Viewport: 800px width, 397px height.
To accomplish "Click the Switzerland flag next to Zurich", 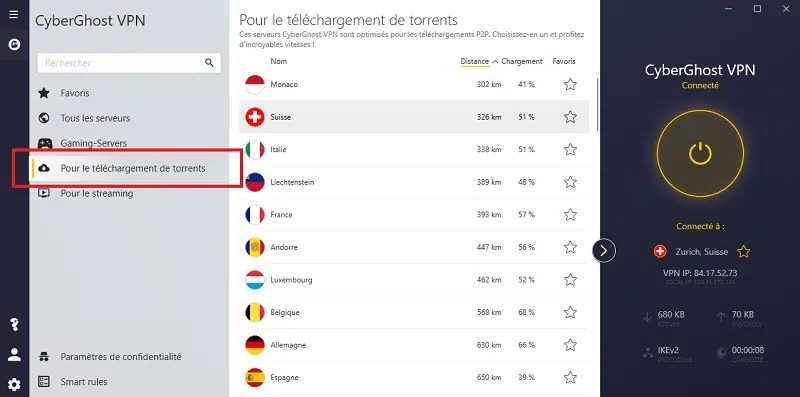I will [660, 251].
